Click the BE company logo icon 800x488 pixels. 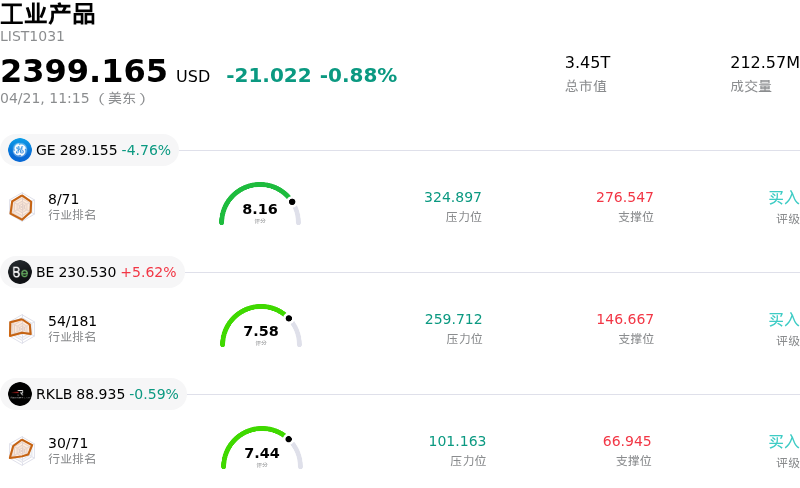[x=20, y=272]
